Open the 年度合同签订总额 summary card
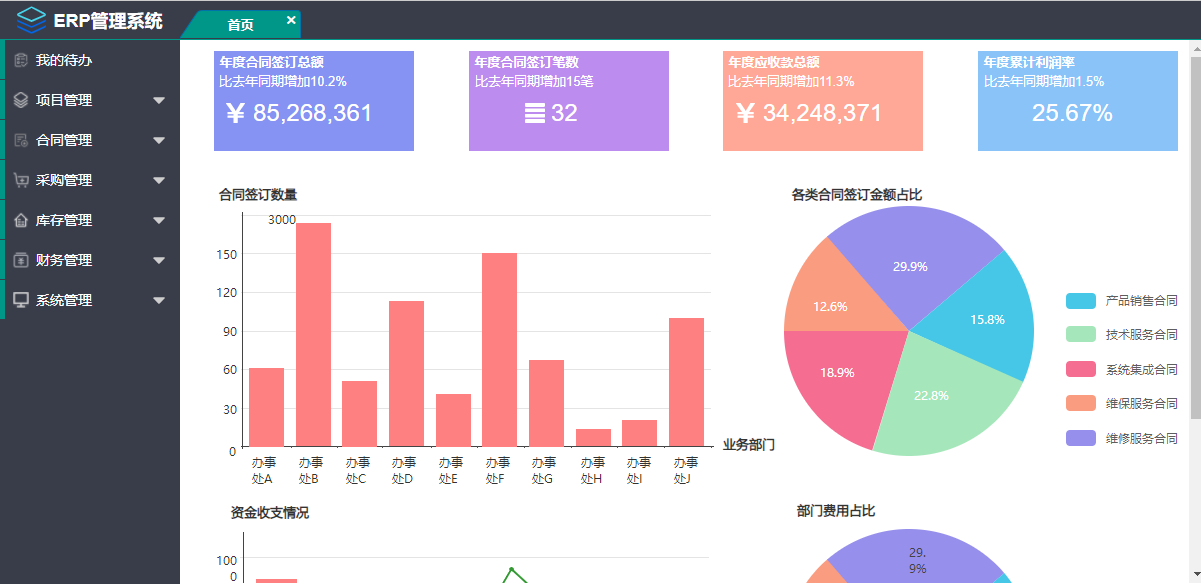The height and width of the screenshot is (584, 1201). click(x=314, y=101)
